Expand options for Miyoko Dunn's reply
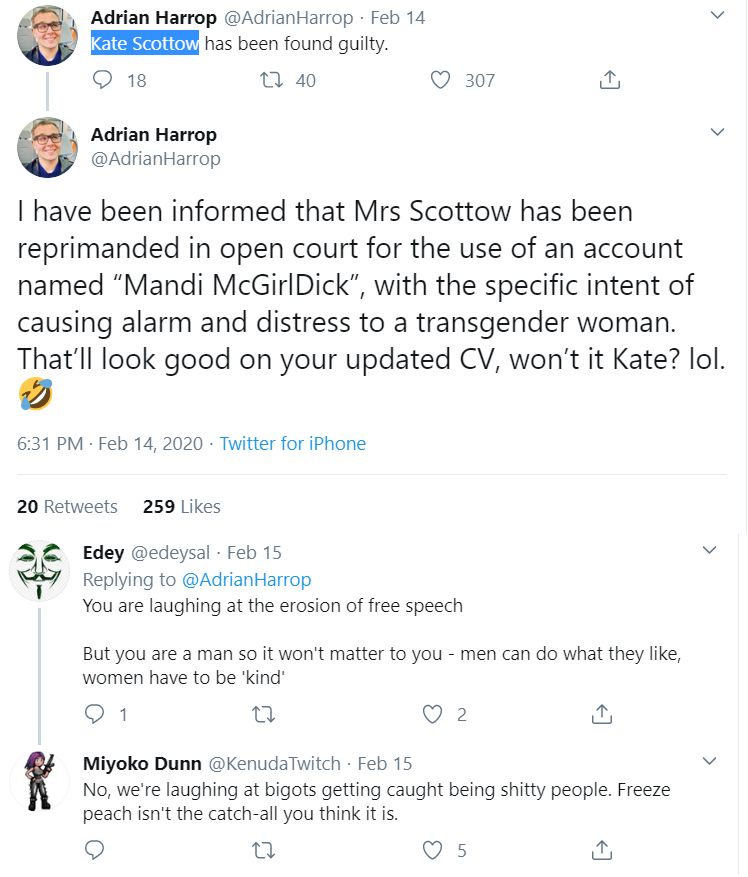This screenshot has width=748, height=877. (709, 761)
